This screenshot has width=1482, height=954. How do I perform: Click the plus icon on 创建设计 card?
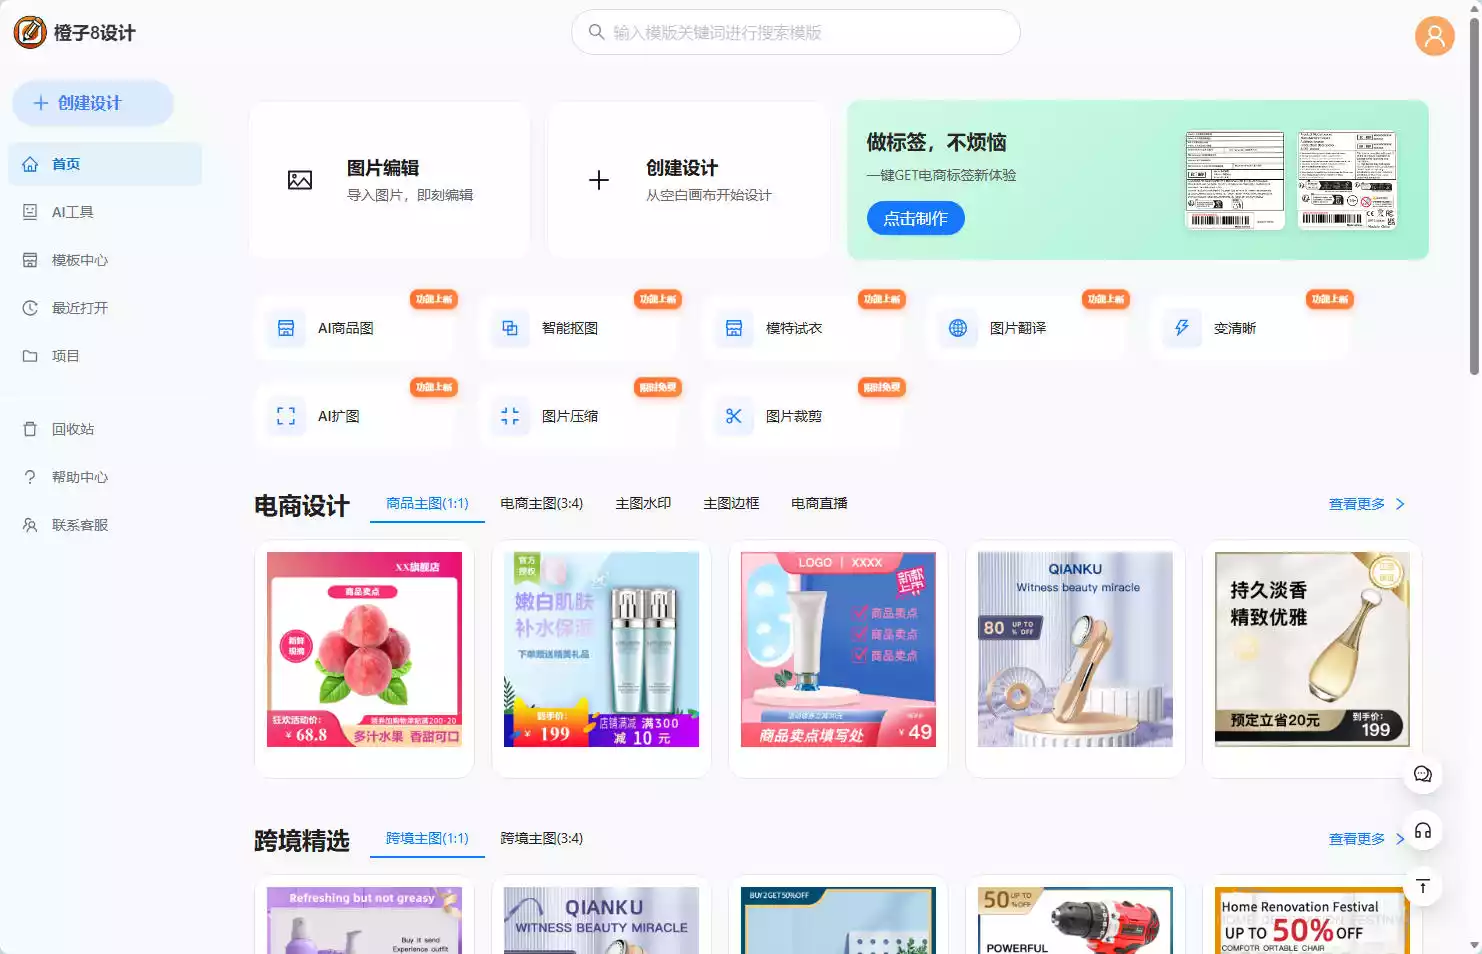pyautogui.click(x=599, y=180)
